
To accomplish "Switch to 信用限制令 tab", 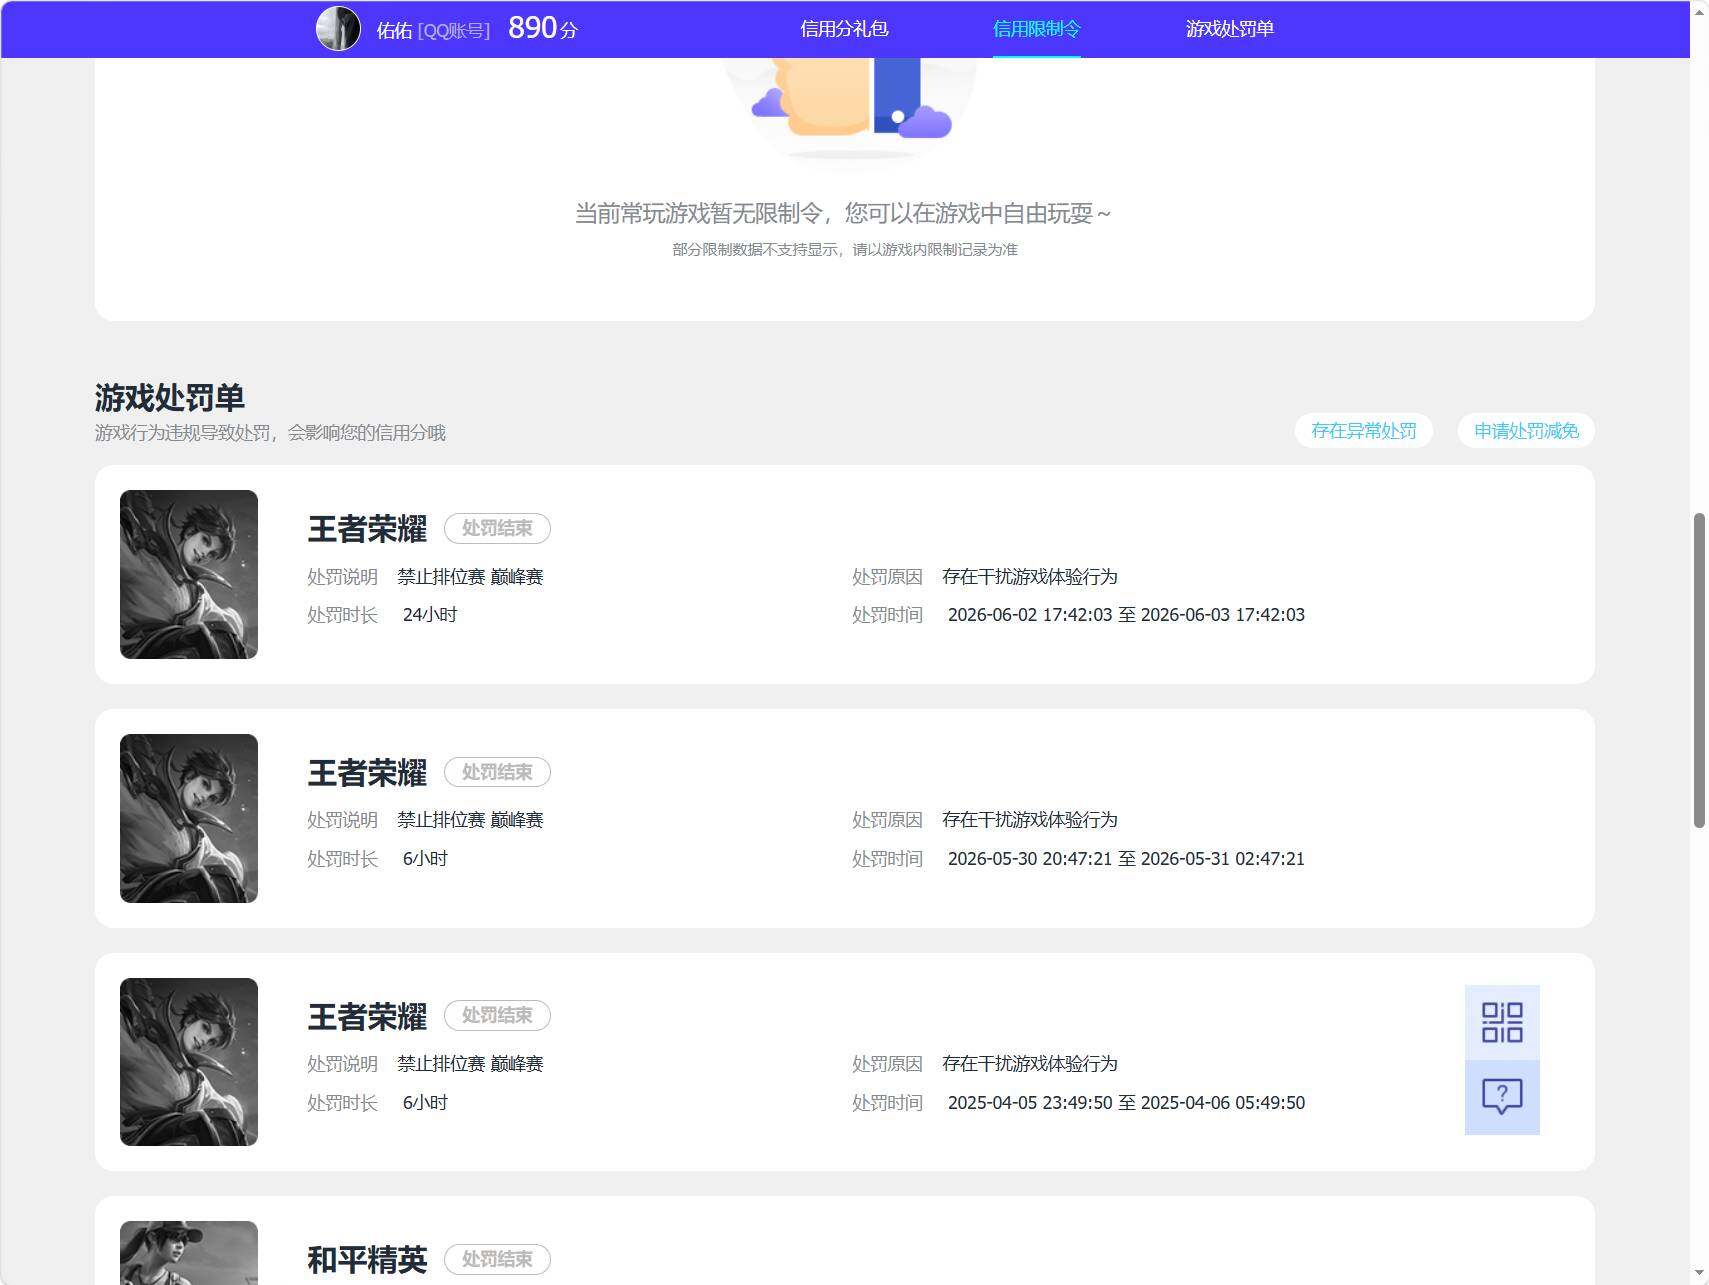I will pyautogui.click(x=1036, y=29).
